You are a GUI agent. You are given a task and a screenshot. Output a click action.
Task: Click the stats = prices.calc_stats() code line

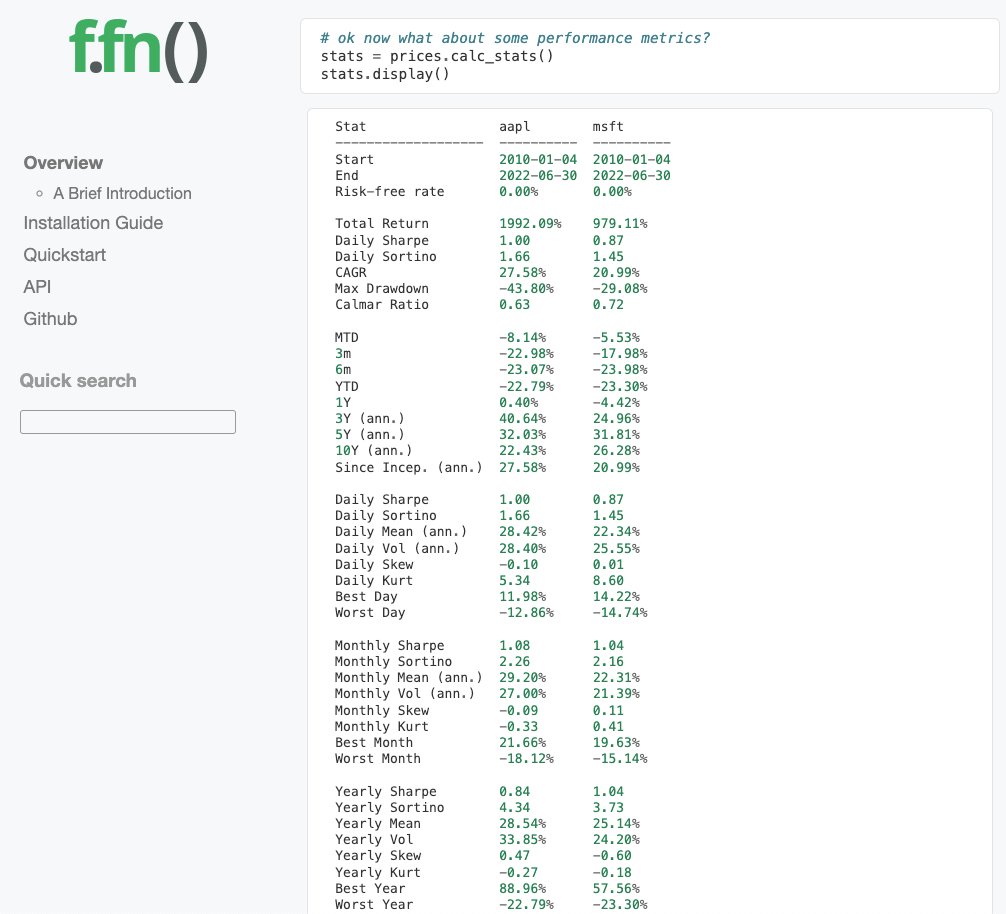437,56
